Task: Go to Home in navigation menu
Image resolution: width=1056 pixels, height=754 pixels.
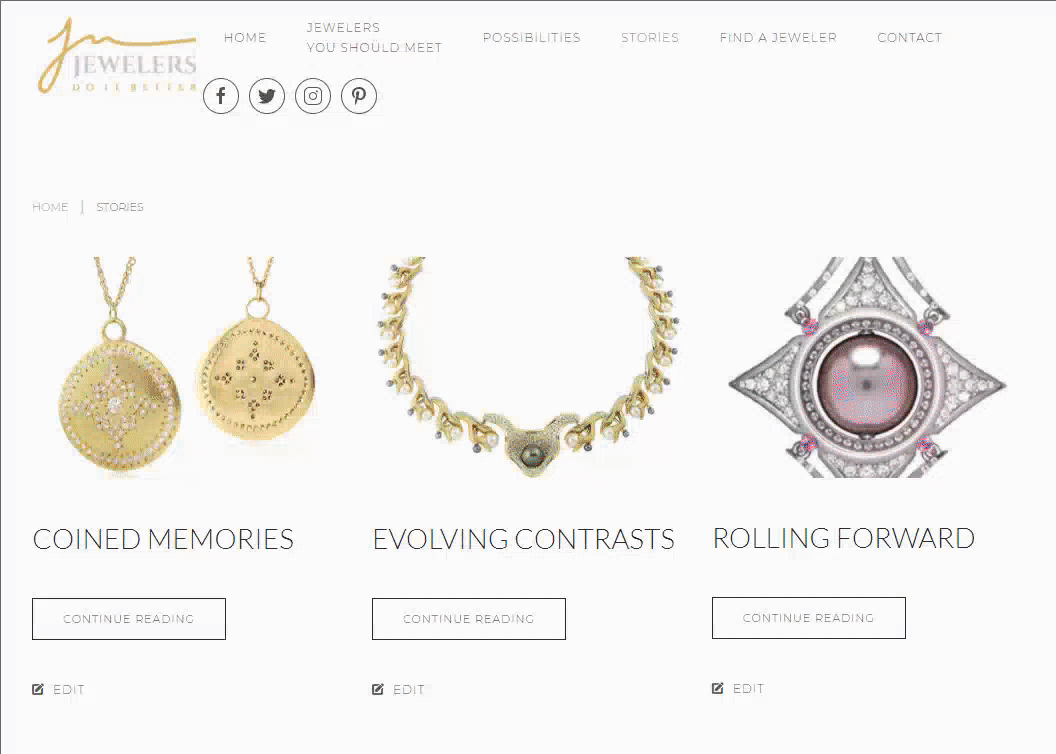Action: tap(245, 38)
